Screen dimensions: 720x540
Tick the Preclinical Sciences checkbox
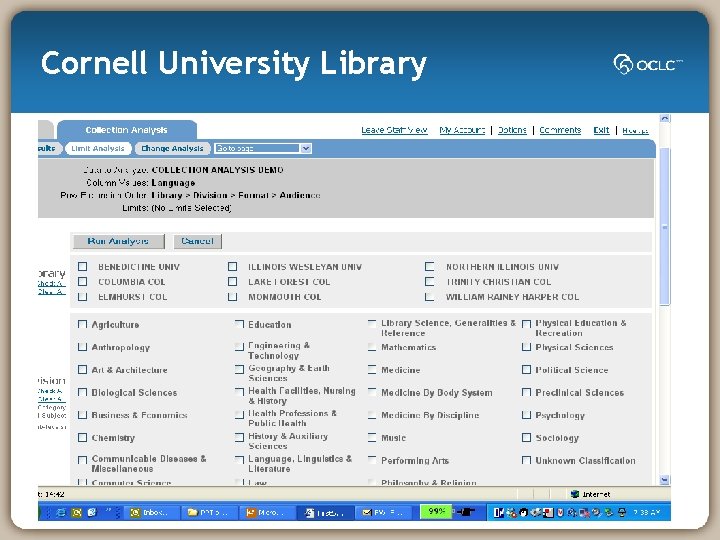click(x=527, y=393)
